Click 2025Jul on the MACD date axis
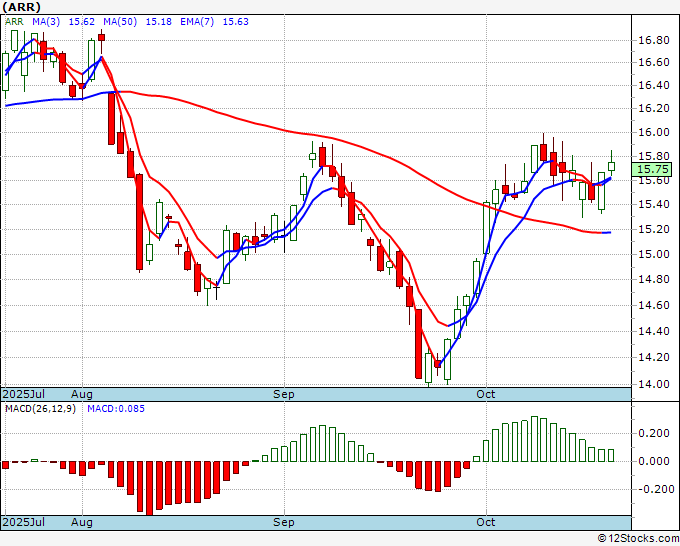 (x=24, y=522)
